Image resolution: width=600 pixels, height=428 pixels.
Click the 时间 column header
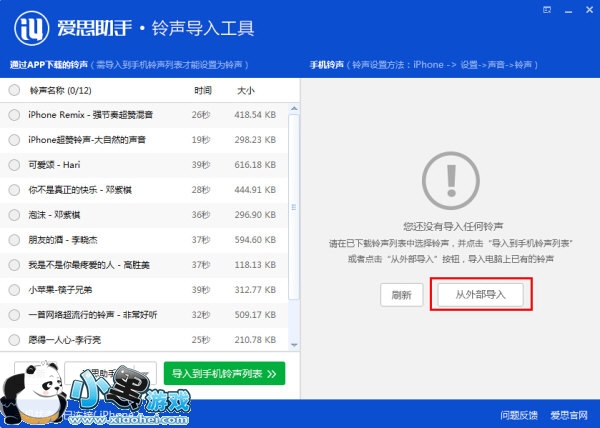click(203, 91)
